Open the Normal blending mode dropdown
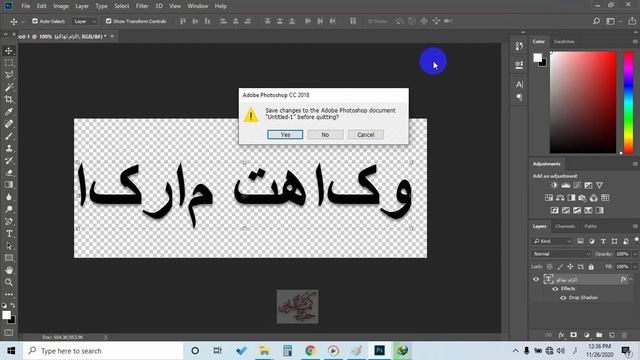Screen dimensions: 640x360 click(562, 254)
